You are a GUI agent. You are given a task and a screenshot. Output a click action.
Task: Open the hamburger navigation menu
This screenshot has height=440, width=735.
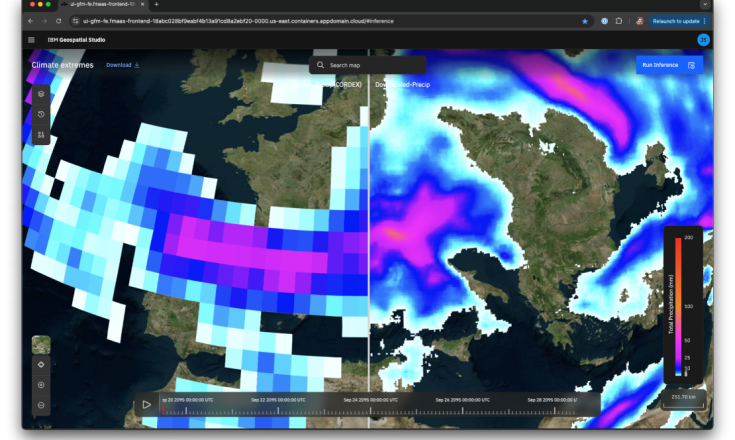[31, 40]
